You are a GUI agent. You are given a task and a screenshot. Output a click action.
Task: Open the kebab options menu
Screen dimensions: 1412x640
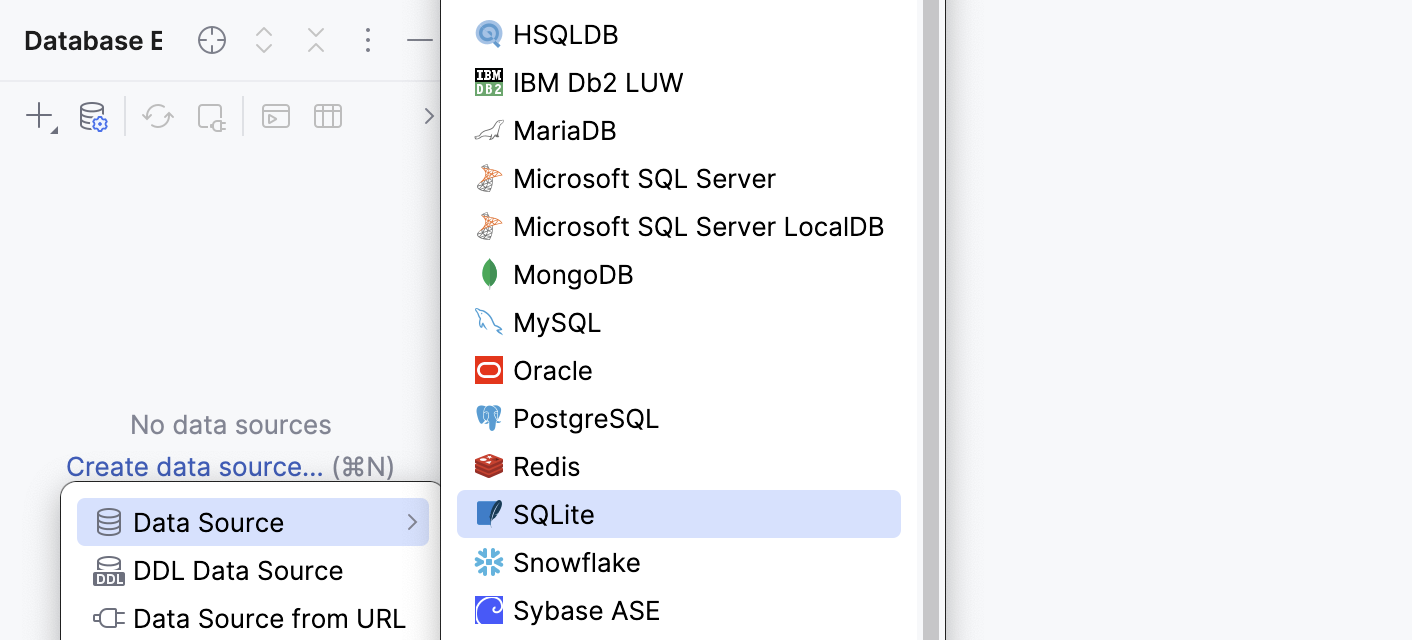click(368, 40)
